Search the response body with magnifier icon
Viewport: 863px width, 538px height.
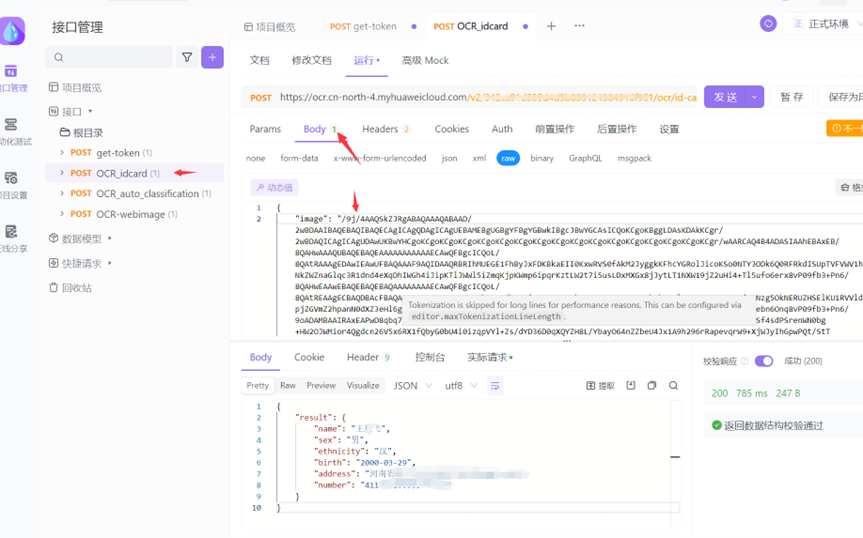(673, 385)
